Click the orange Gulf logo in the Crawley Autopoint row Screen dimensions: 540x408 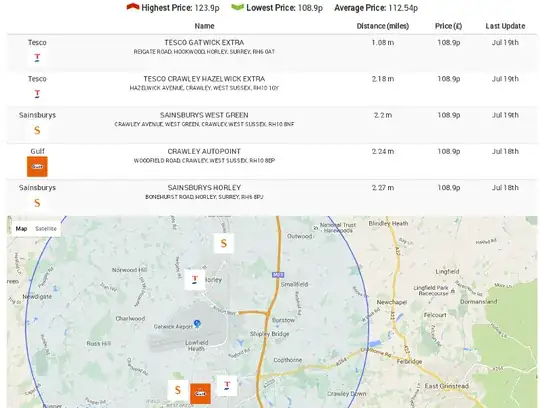[37, 167]
